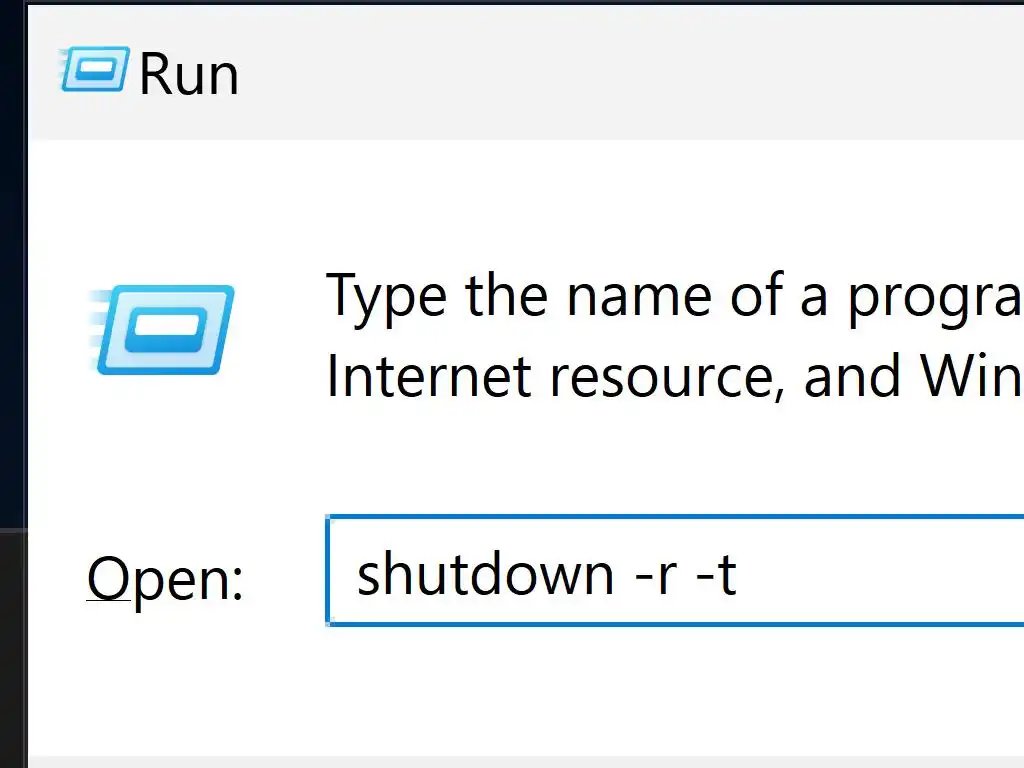Screen dimensions: 1024x768
Task: Click the word "Internet" in the description
Action: click(x=428, y=376)
